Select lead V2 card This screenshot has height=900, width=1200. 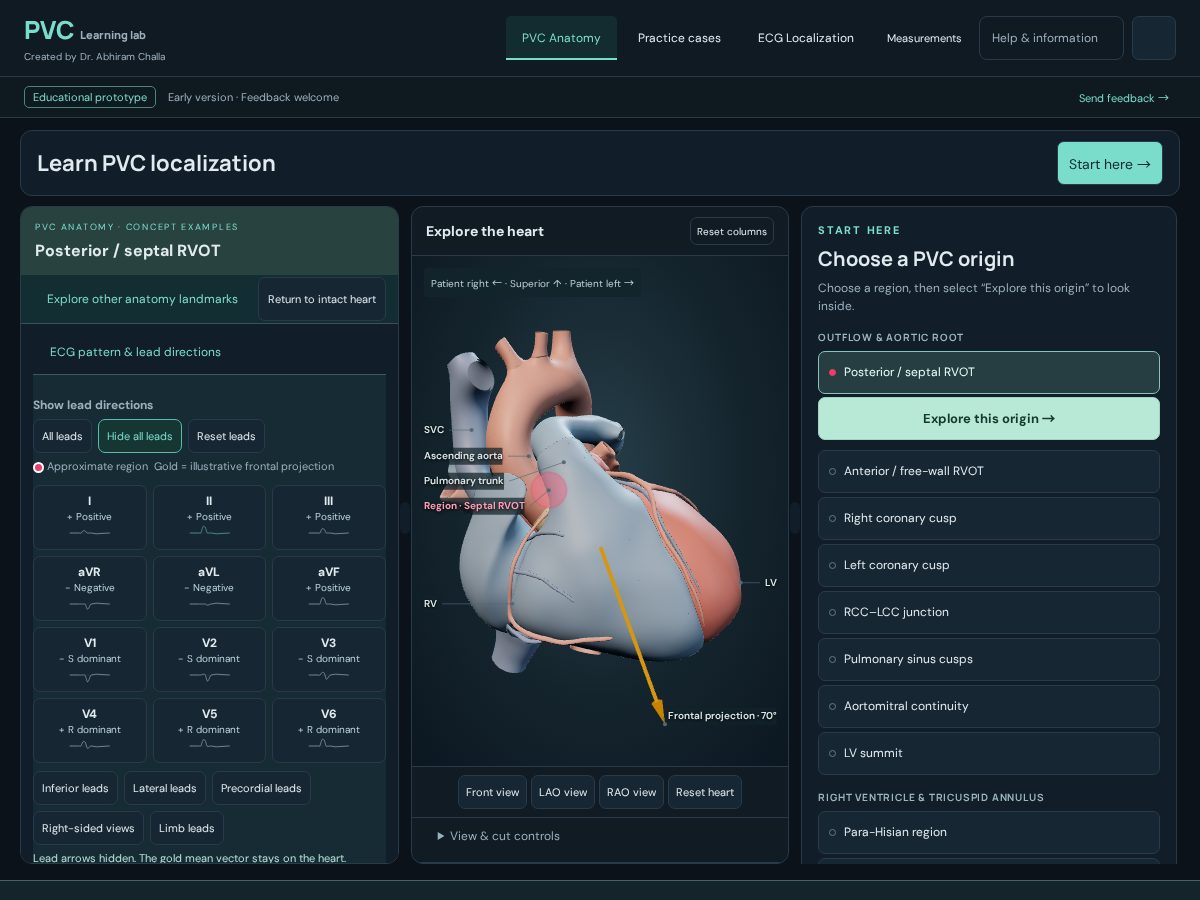(x=209, y=659)
